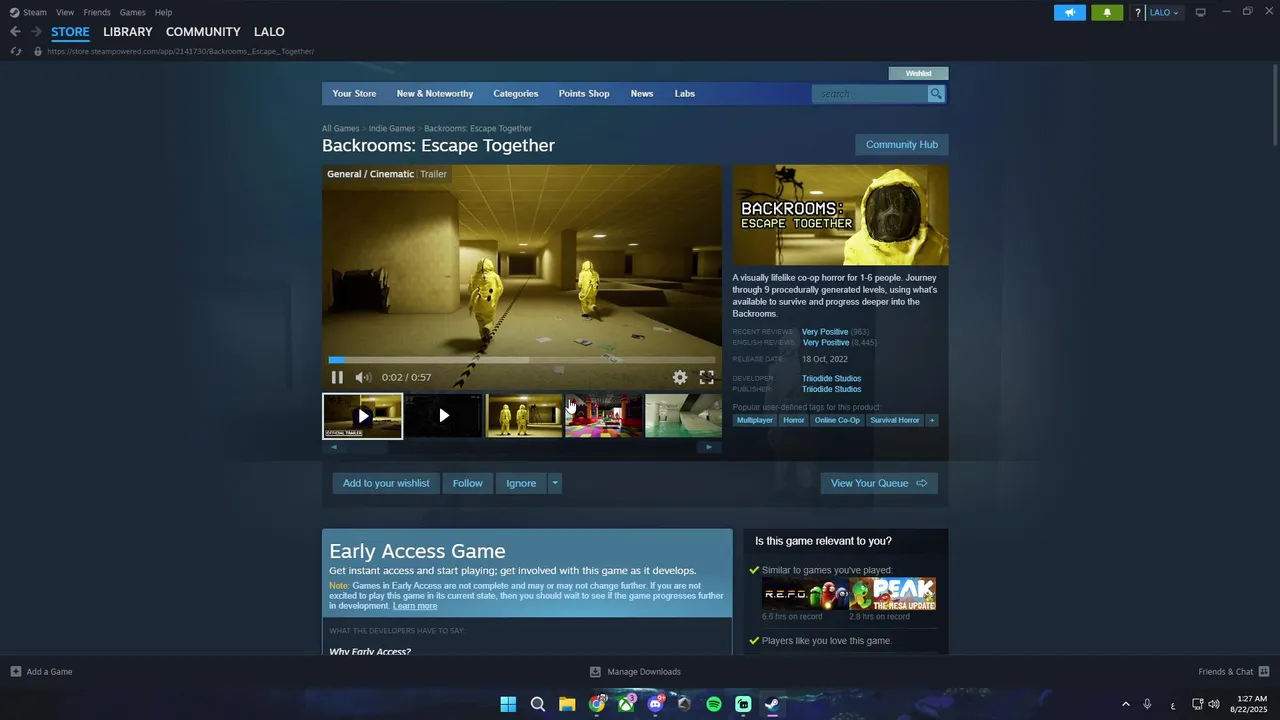
Task: Open the announcements megaphone button
Action: [1069, 12]
